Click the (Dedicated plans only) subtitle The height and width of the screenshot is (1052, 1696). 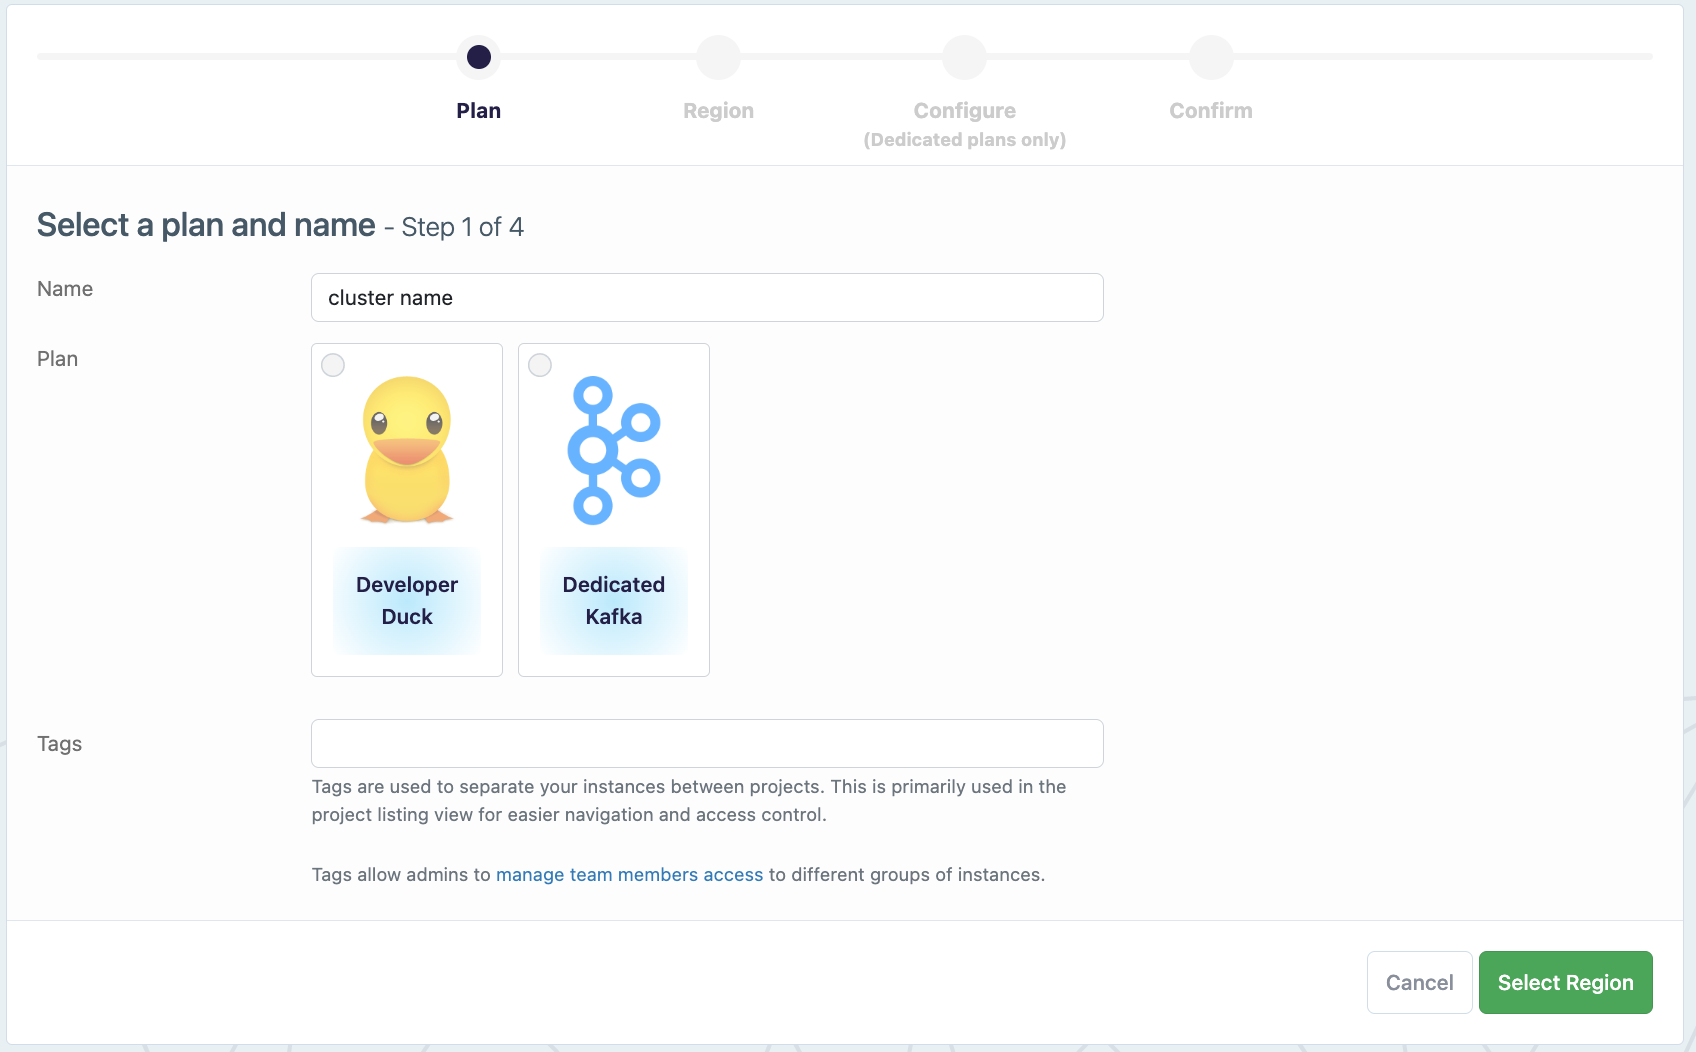tap(965, 140)
